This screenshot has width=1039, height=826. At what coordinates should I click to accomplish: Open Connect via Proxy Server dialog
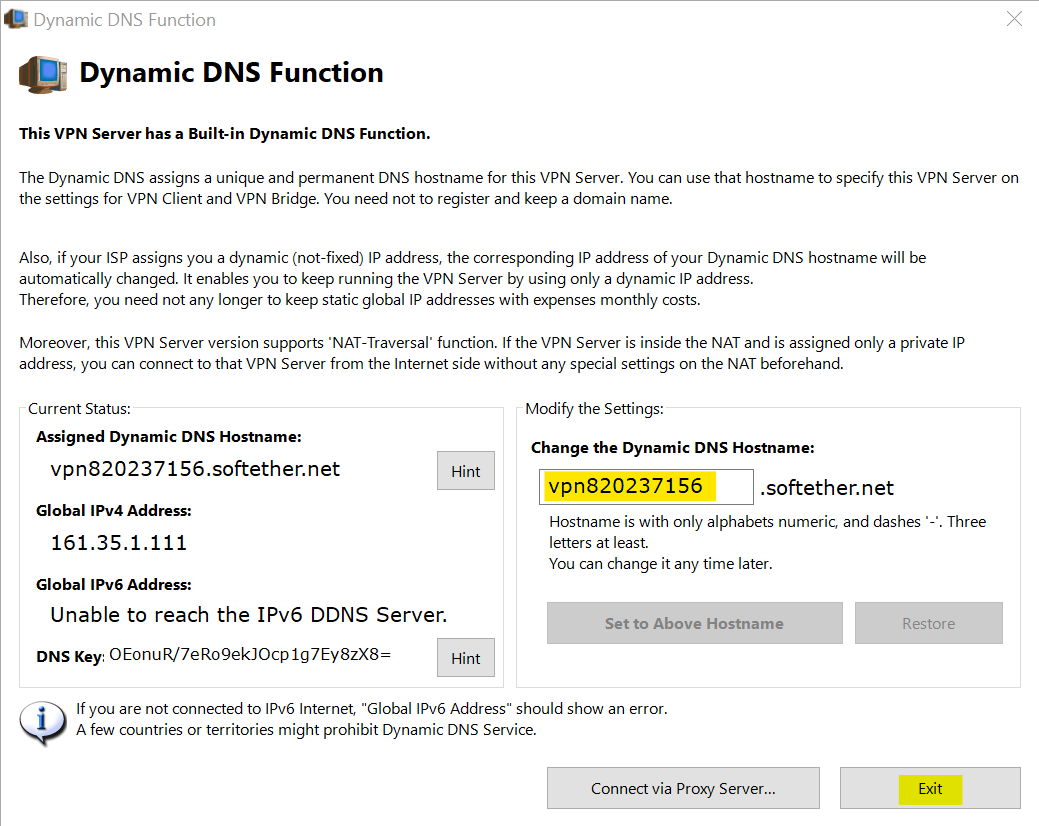[683, 788]
